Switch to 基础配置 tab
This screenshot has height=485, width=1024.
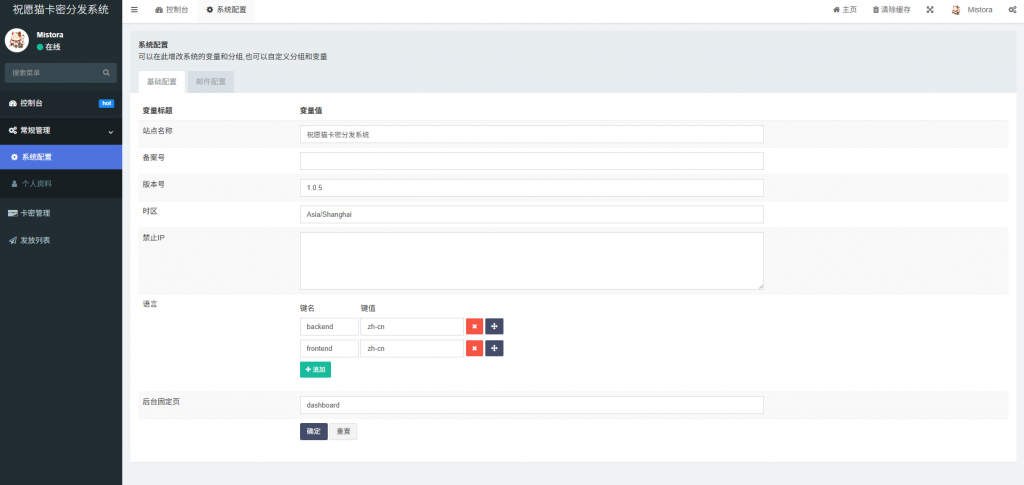pyautogui.click(x=161, y=82)
